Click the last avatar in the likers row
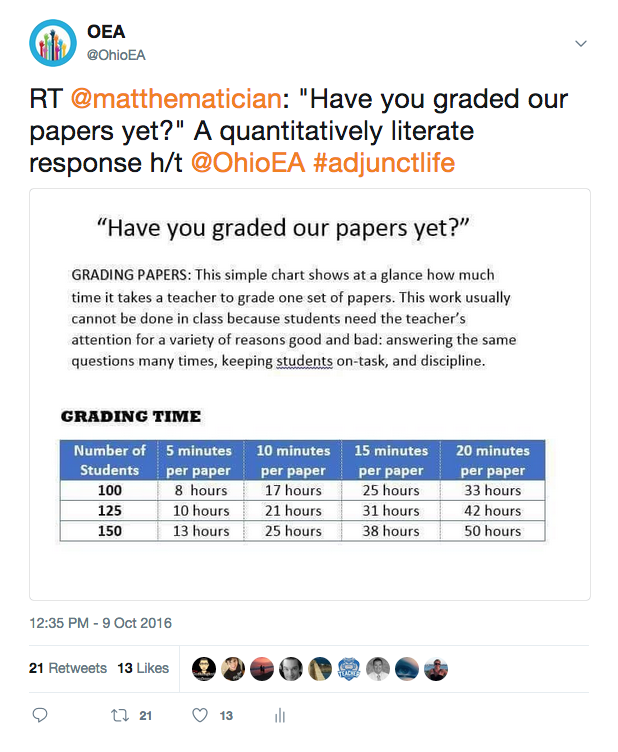The height and width of the screenshot is (752, 618). coord(436,669)
